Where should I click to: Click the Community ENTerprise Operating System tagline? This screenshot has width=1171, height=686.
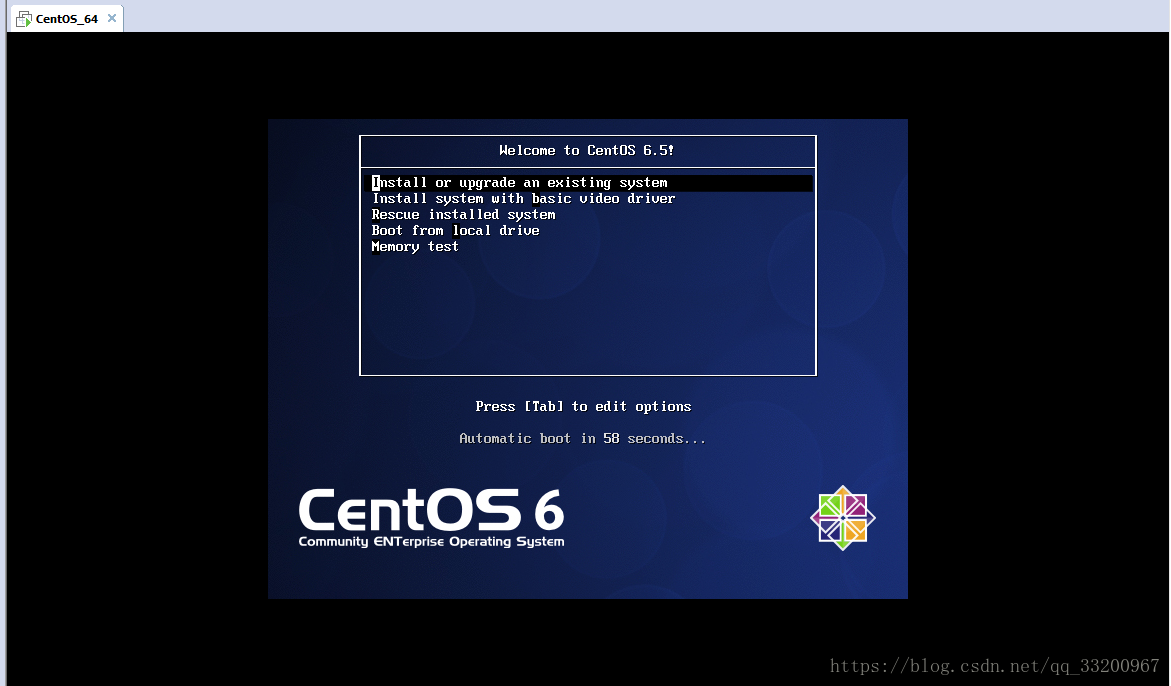point(431,542)
